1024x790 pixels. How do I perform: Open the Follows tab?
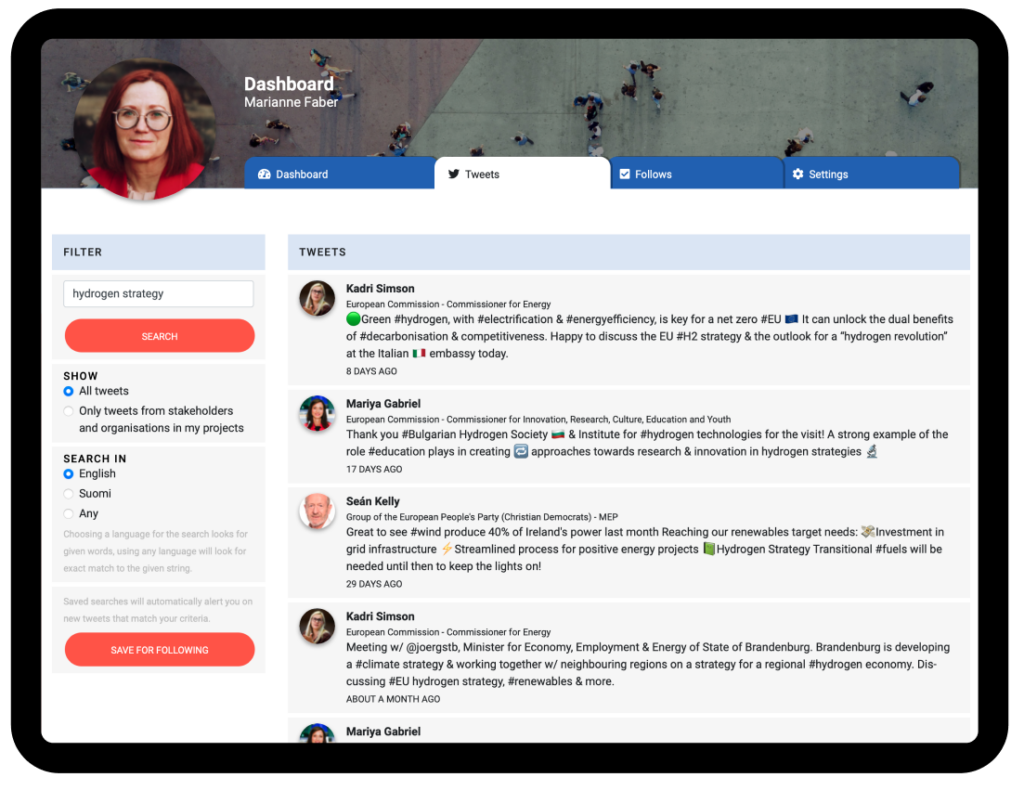[696, 174]
